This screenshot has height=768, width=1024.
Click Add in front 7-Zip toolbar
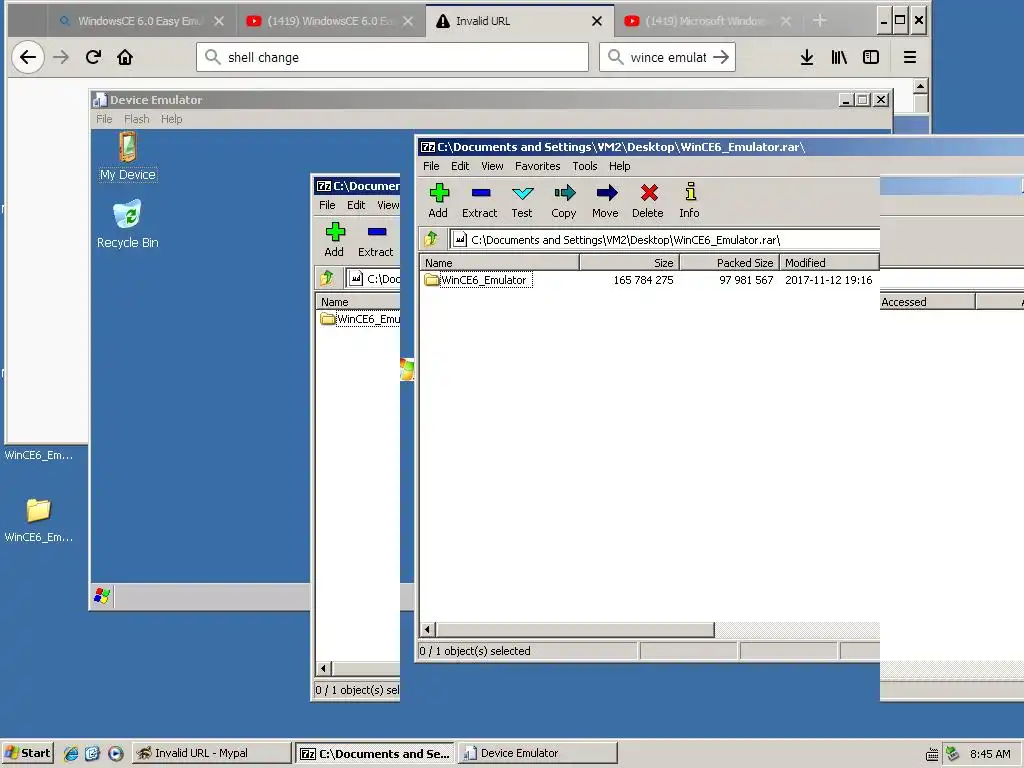(x=438, y=200)
